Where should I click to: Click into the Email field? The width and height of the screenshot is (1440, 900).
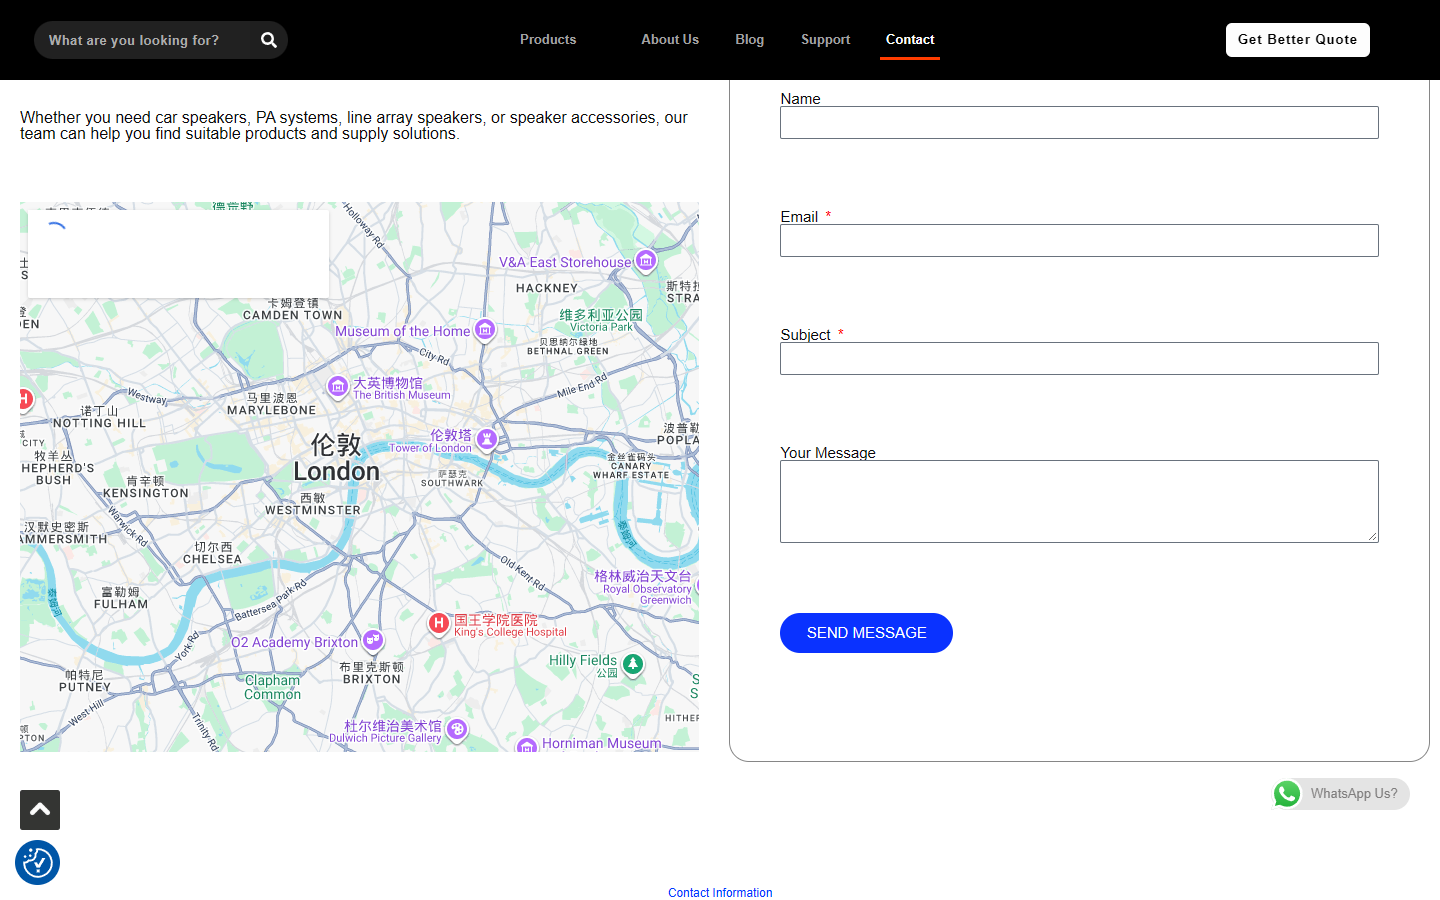tap(1079, 241)
